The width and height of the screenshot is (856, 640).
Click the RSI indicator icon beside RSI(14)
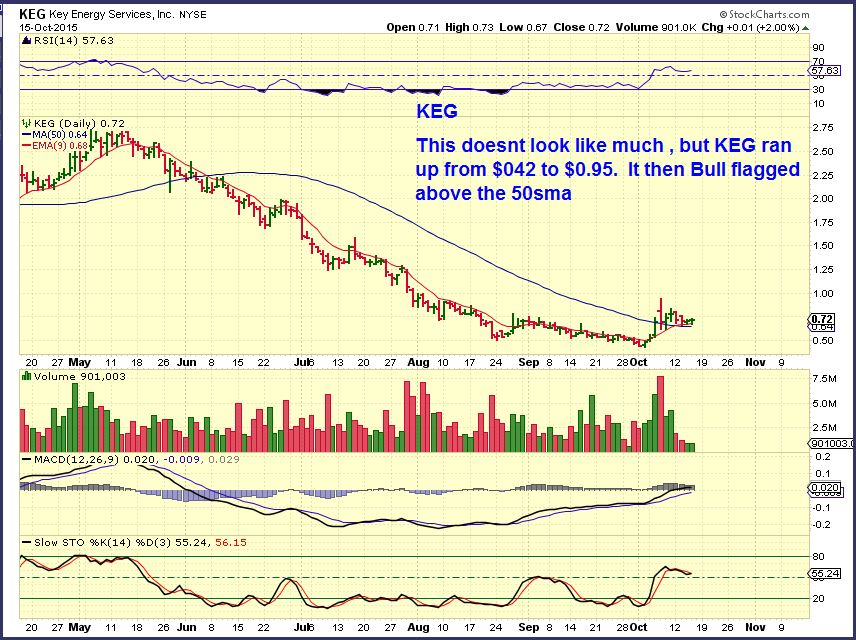pyautogui.click(x=26, y=40)
